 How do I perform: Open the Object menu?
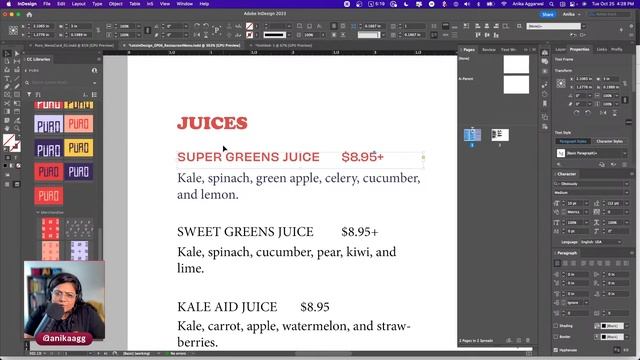click(x=116, y=4)
